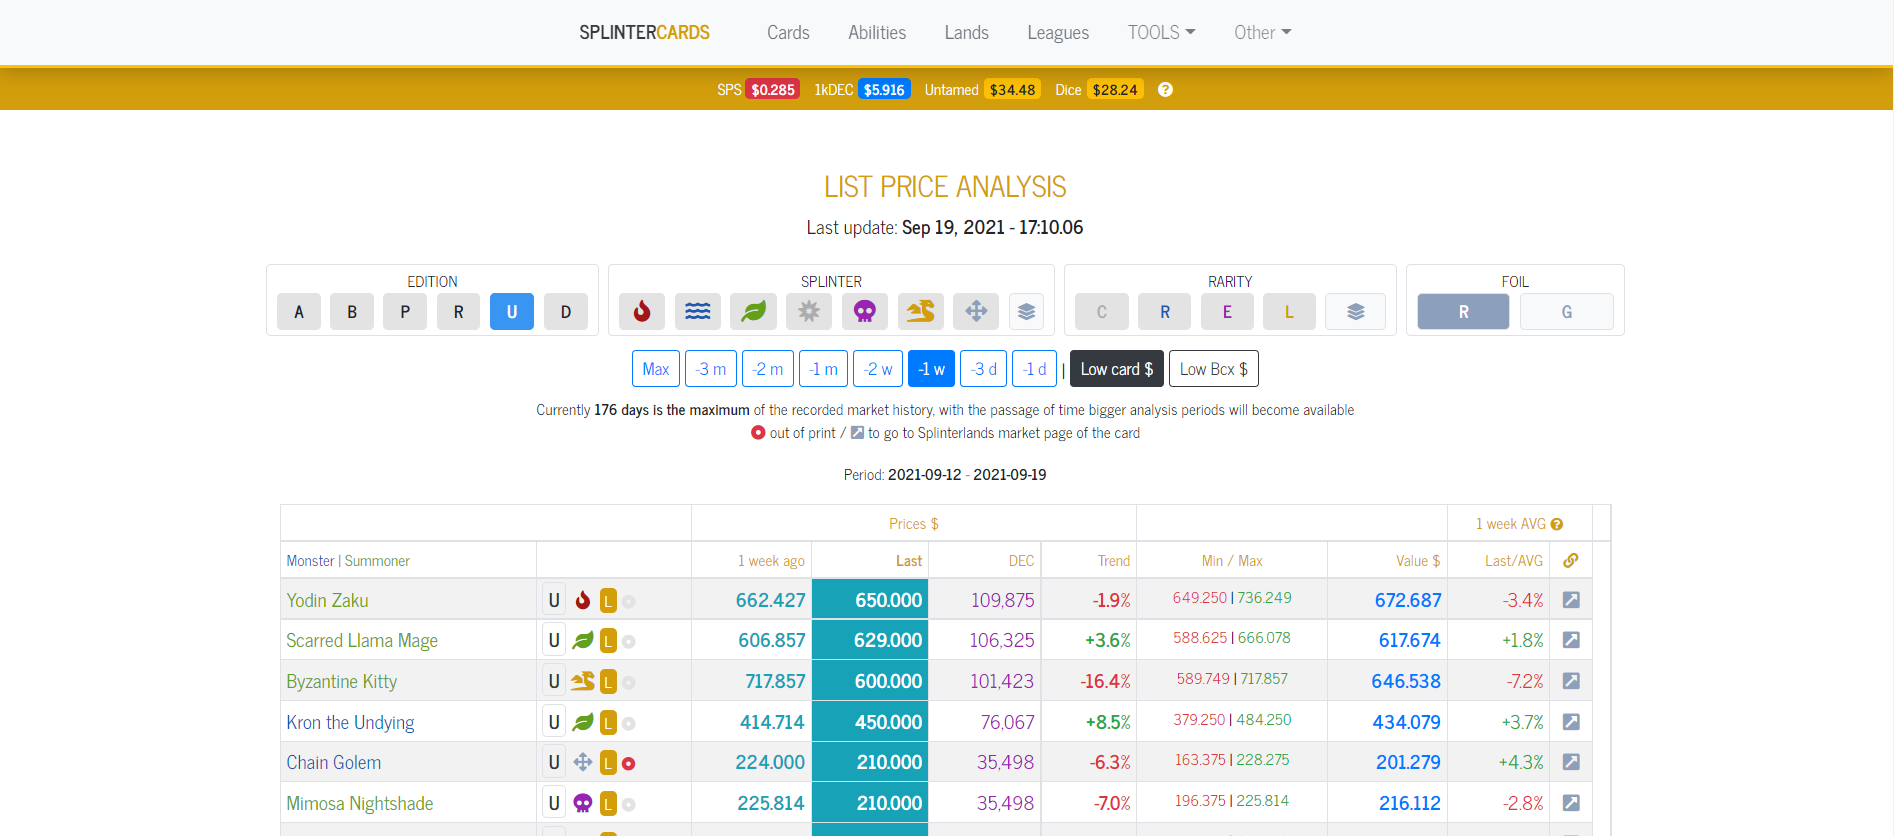
Task: Select -3 m analysis period
Action: (x=711, y=369)
